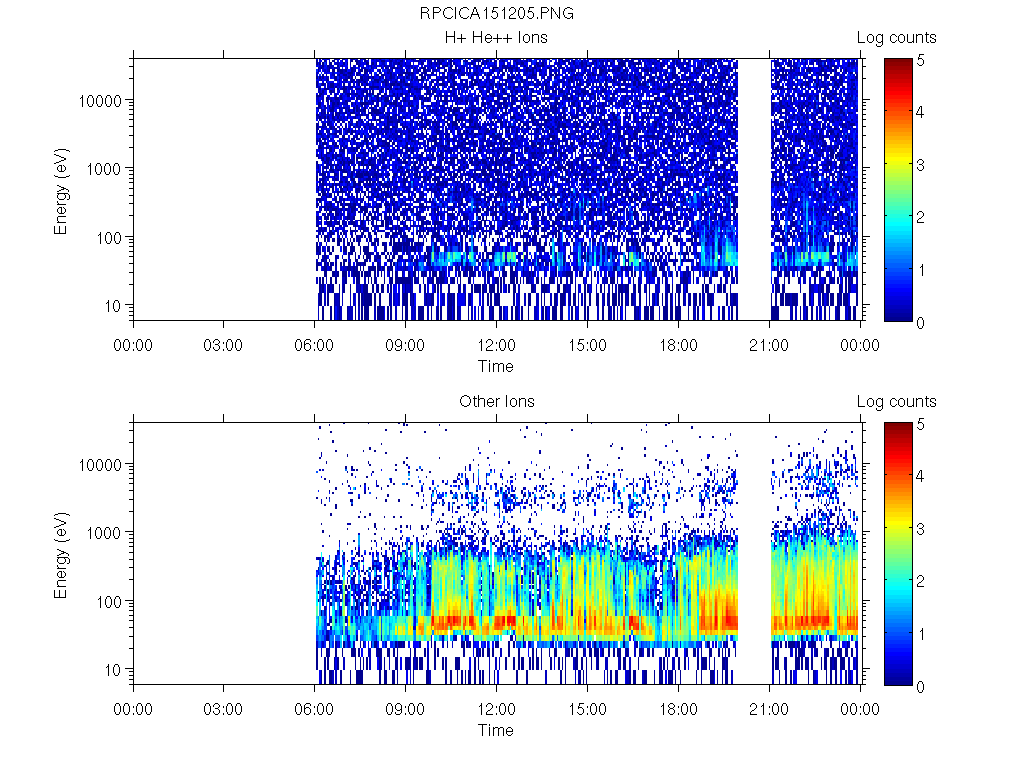Select the 10000 energy tick of Other Ions plot
This screenshot has height=768, width=1024.
pos(100,465)
